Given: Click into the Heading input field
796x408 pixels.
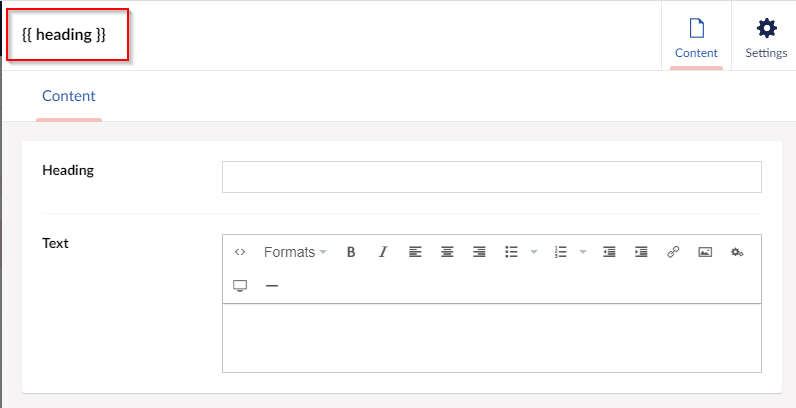Looking at the screenshot, I should (x=491, y=177).
